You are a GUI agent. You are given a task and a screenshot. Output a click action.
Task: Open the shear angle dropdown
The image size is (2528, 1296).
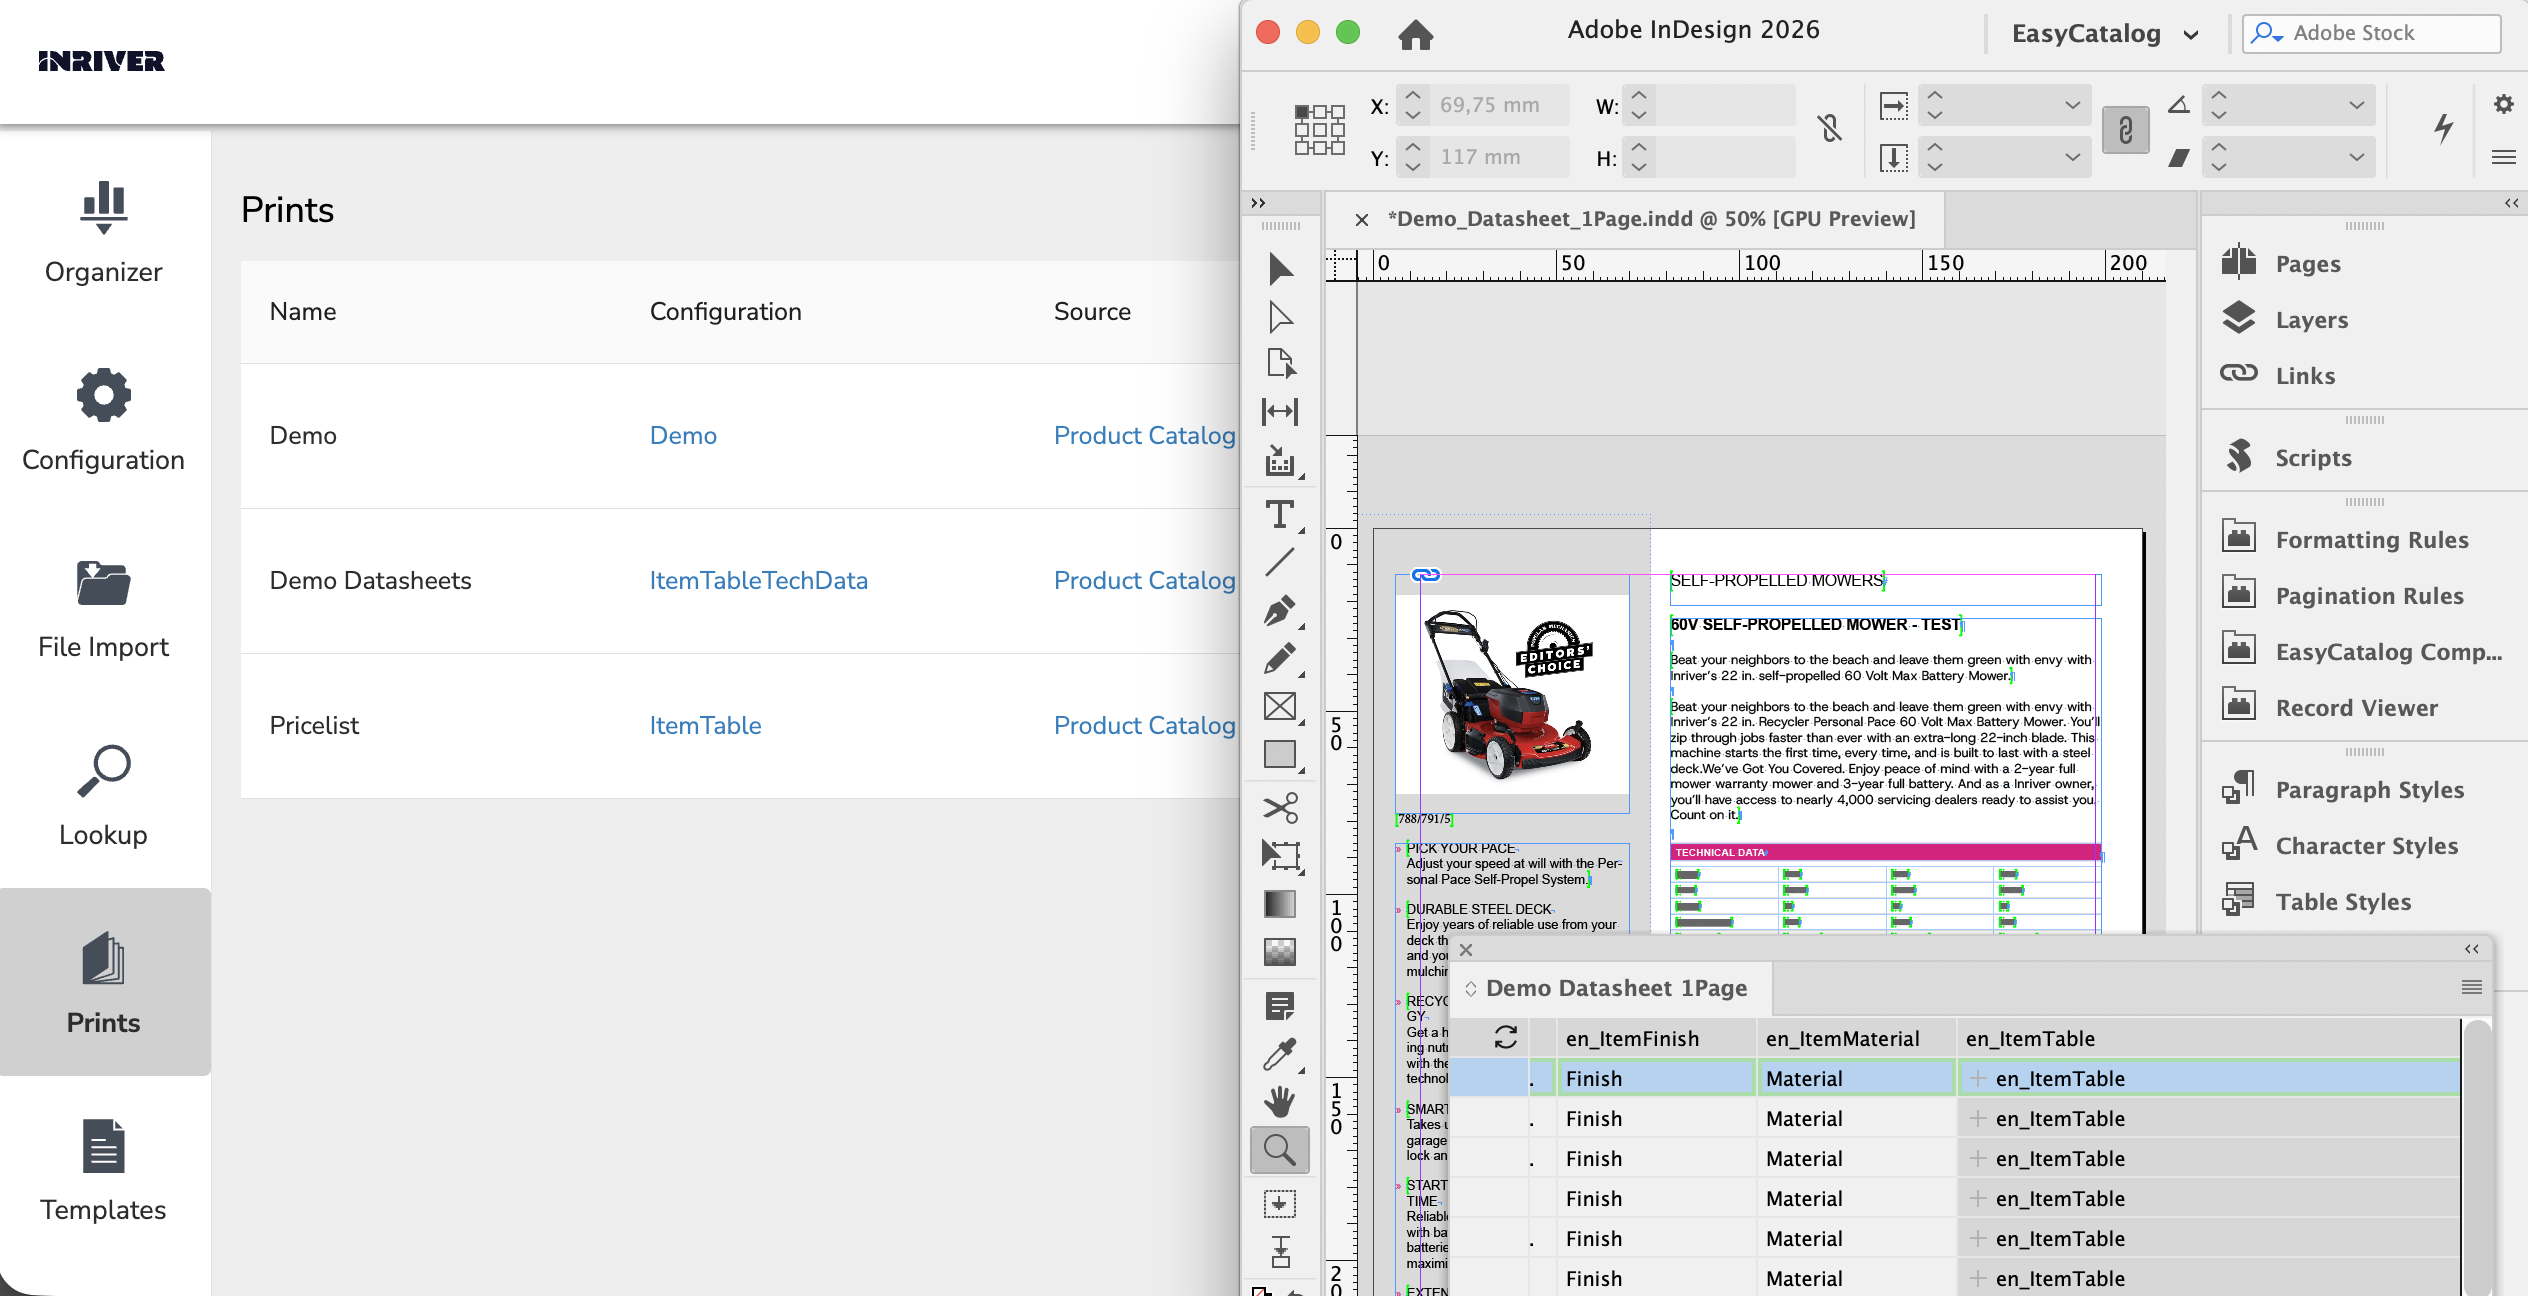[x=2356, y=157]
